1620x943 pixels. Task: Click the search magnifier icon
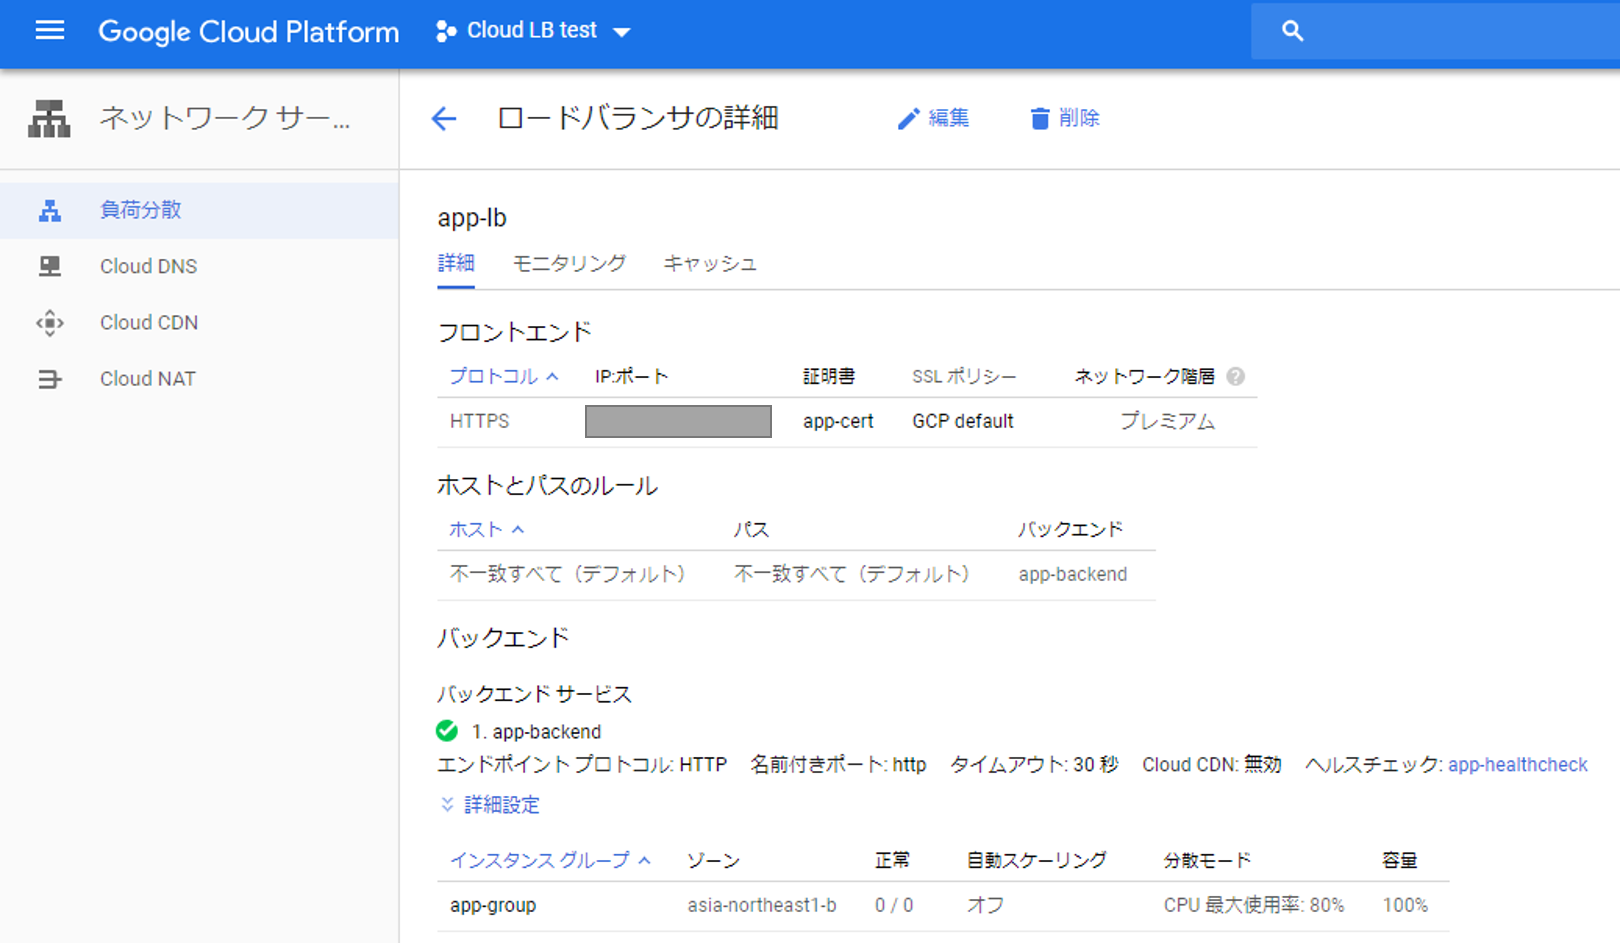click(1292, 31)
